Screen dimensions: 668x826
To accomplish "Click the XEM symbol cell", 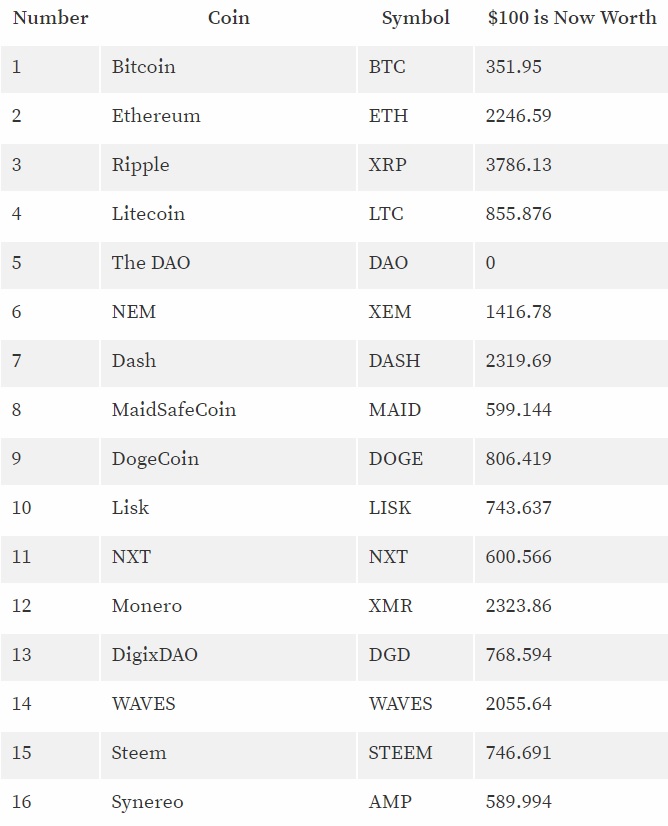I will (x=390, y=312).
